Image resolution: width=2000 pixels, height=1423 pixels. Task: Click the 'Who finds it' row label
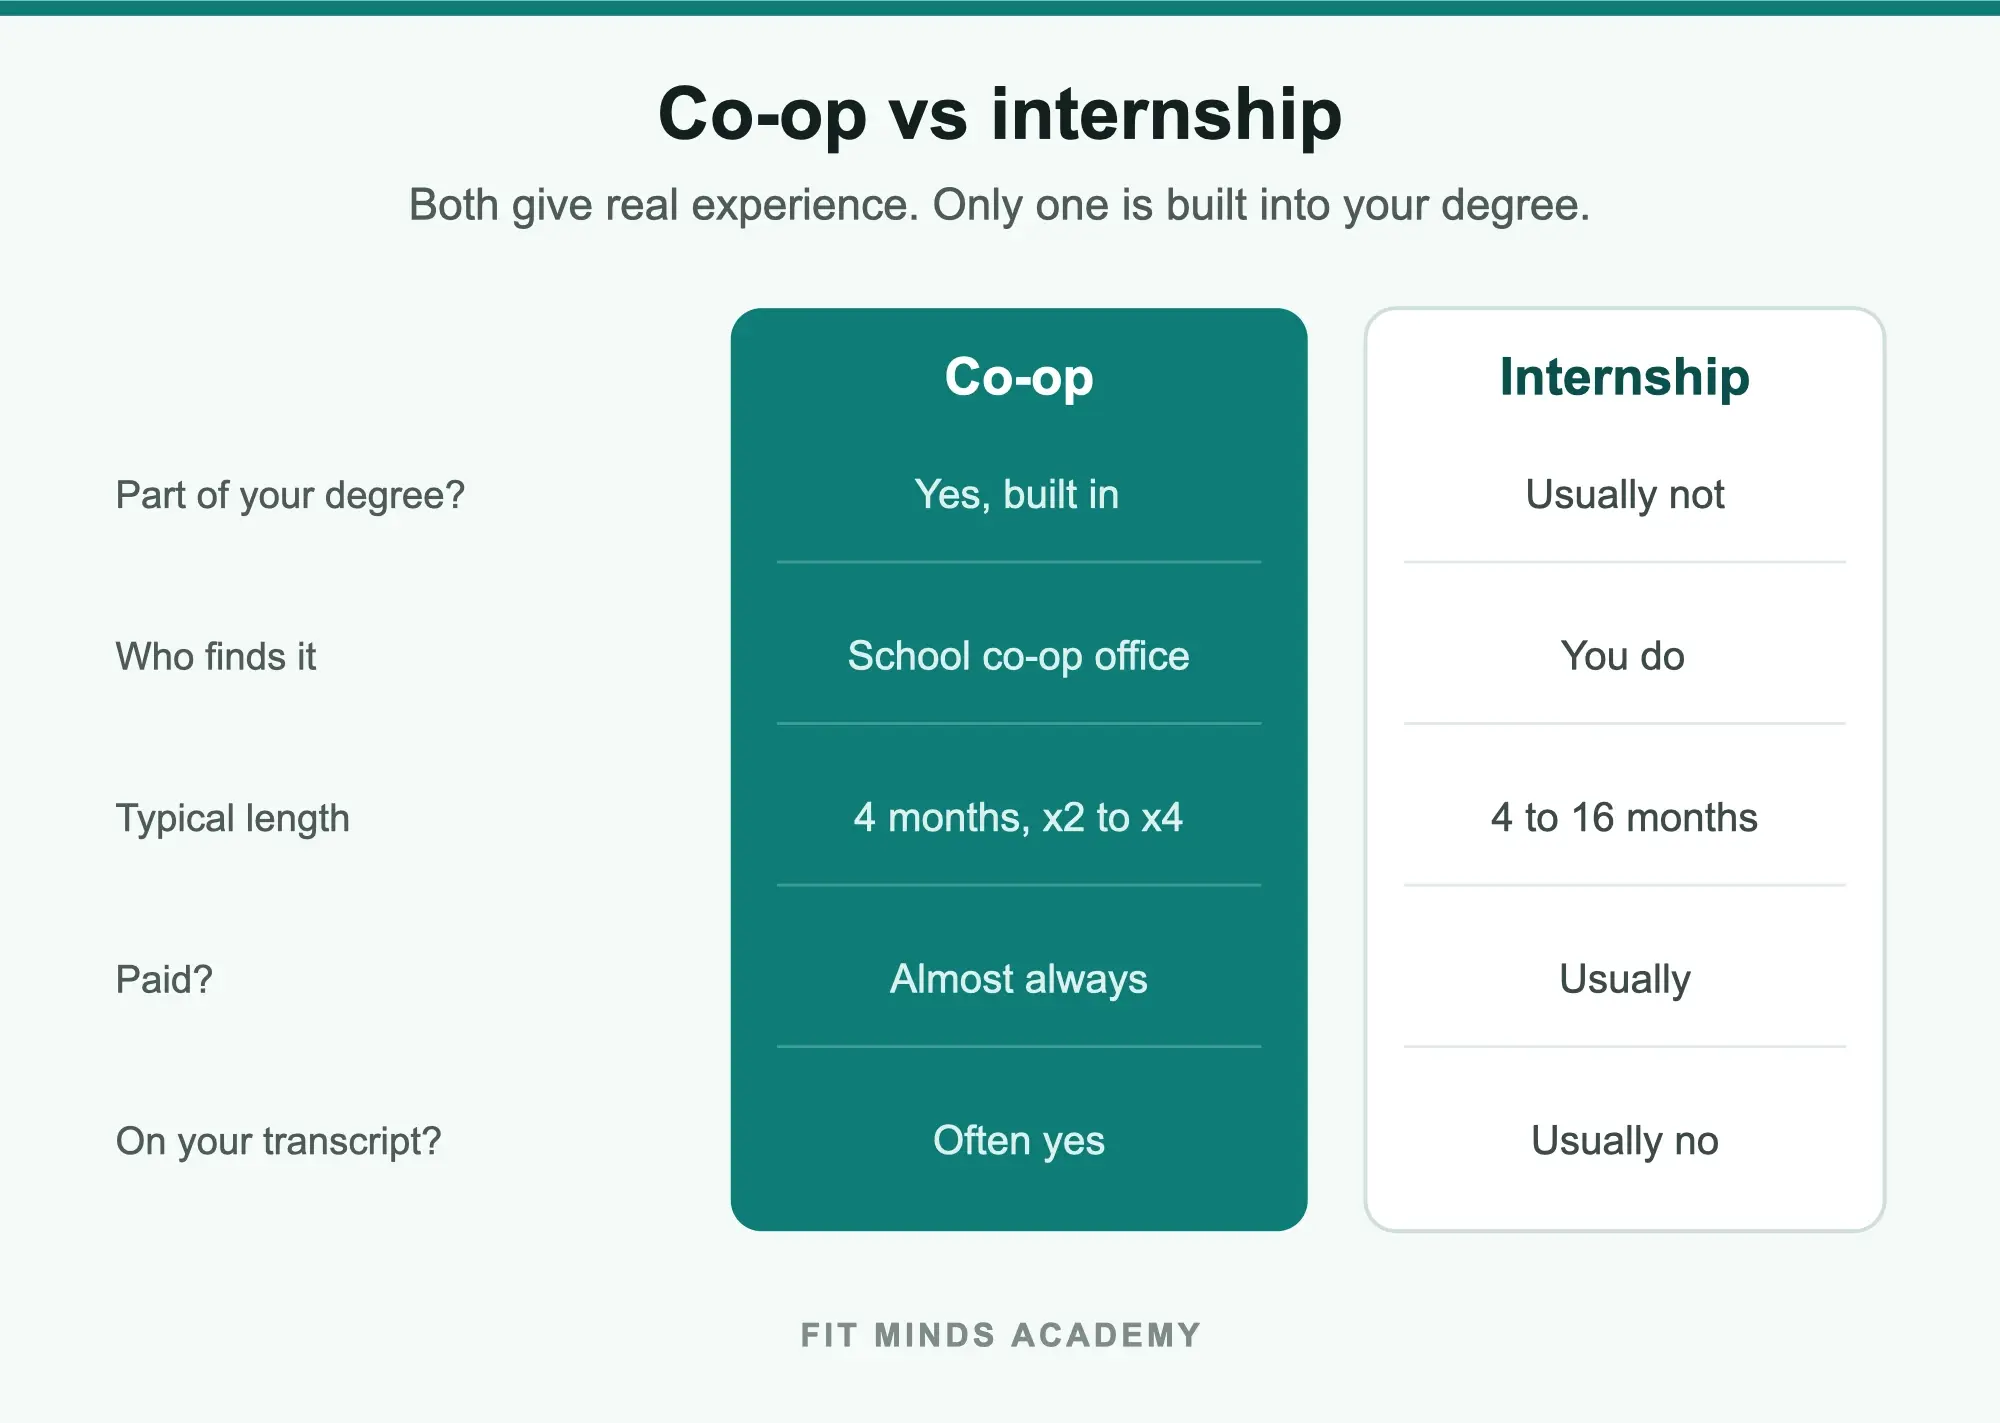(216, 657)
